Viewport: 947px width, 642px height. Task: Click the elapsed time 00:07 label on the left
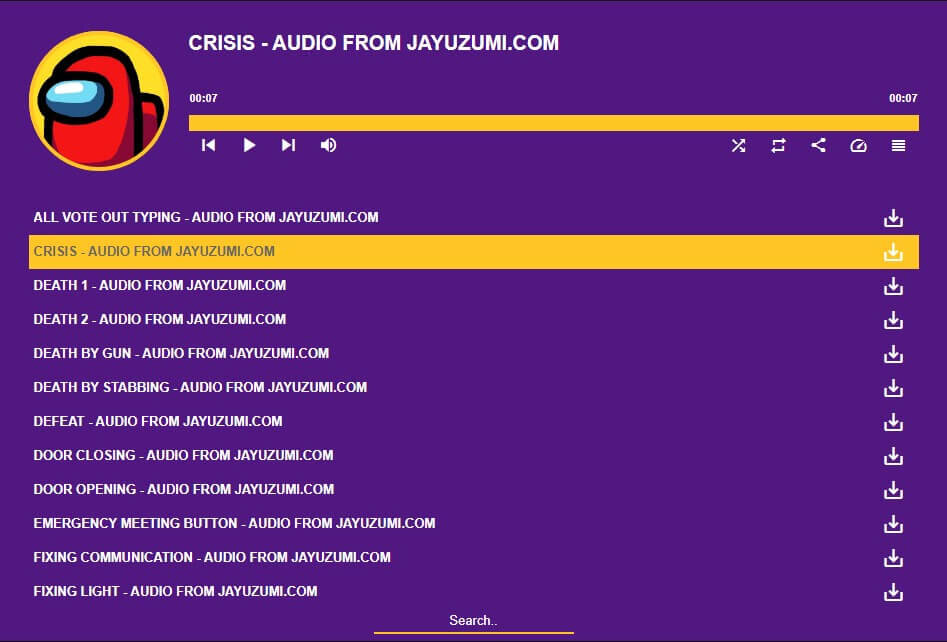click(x=204, y=98)
